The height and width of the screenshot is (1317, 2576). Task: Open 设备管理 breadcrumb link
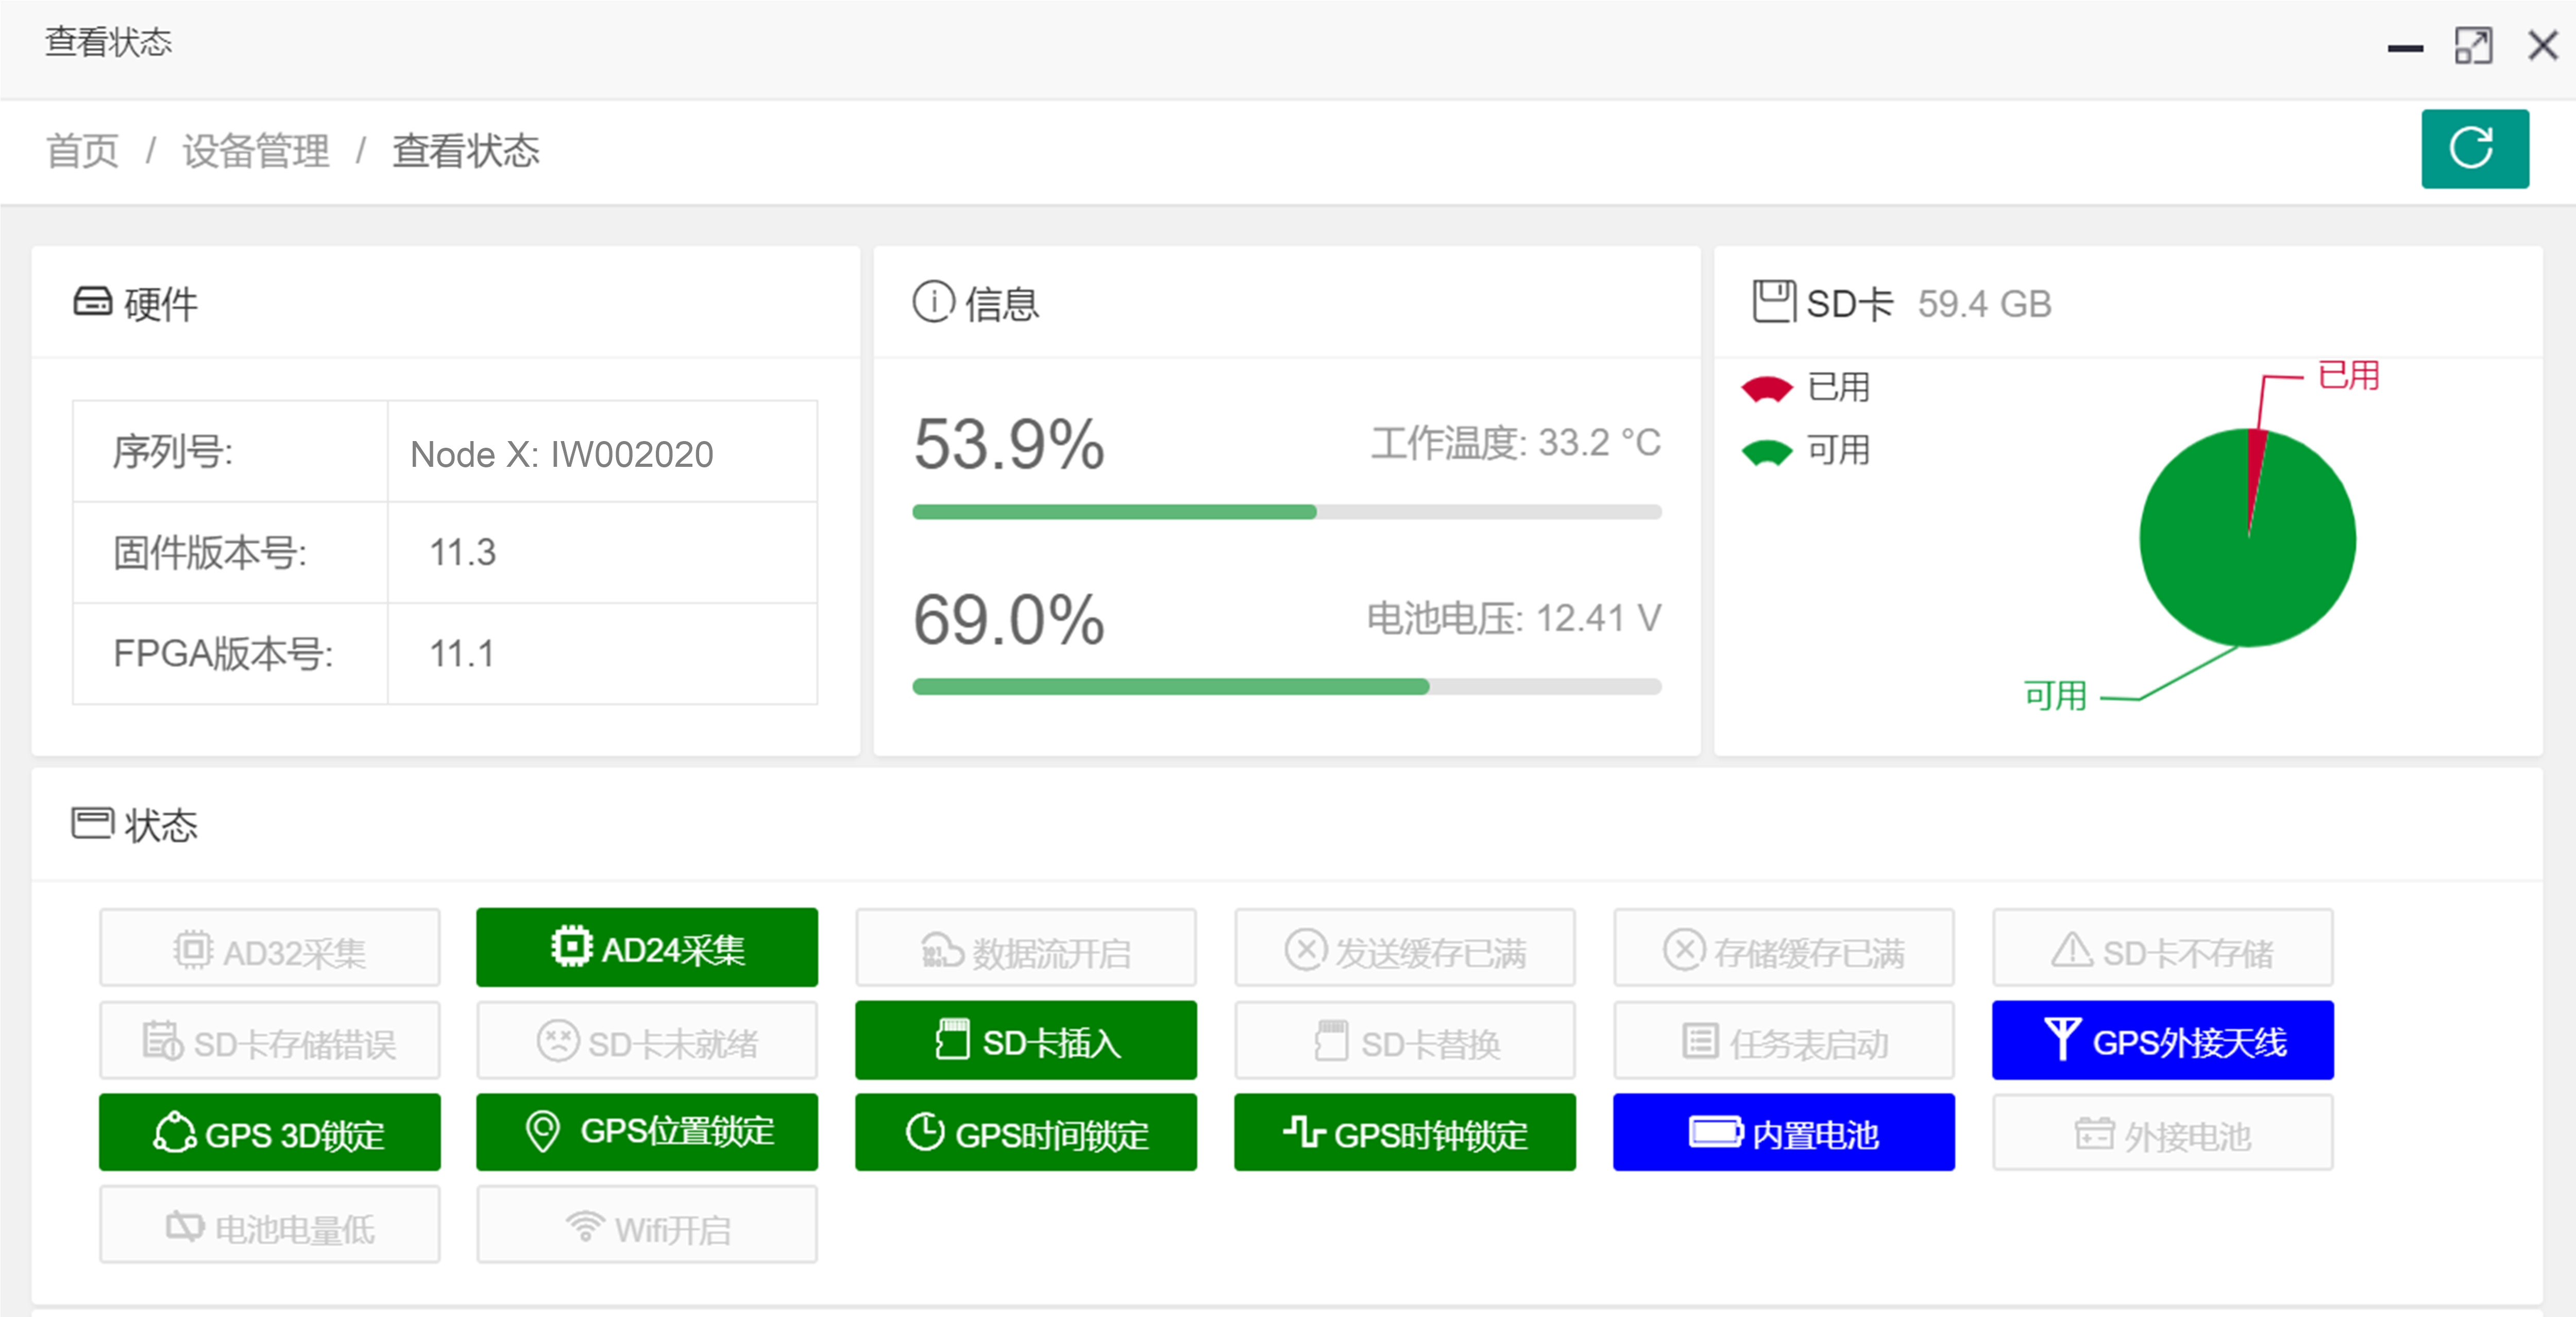255,151
